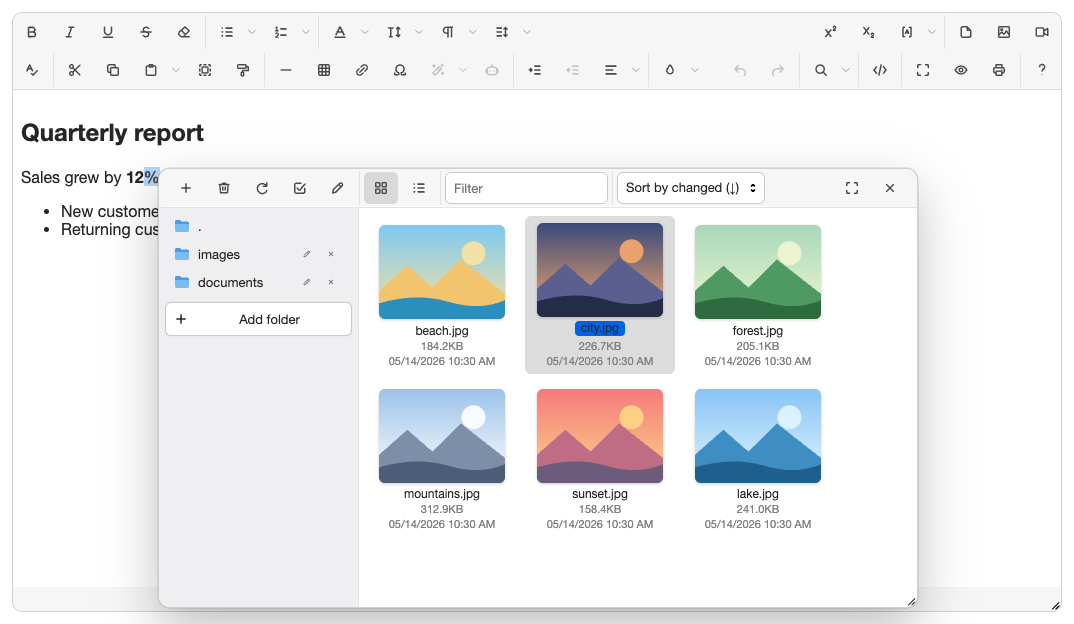Insert a special character (omega)
The width and height of the screenshot is (1074, 624).
(x=400, y=70)
